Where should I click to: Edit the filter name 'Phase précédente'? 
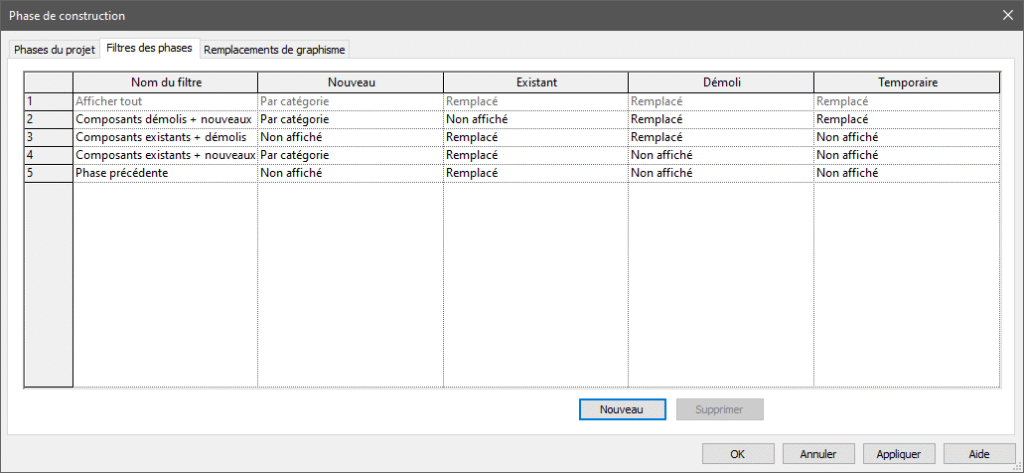pyautogui.click(x=165, y=173)
